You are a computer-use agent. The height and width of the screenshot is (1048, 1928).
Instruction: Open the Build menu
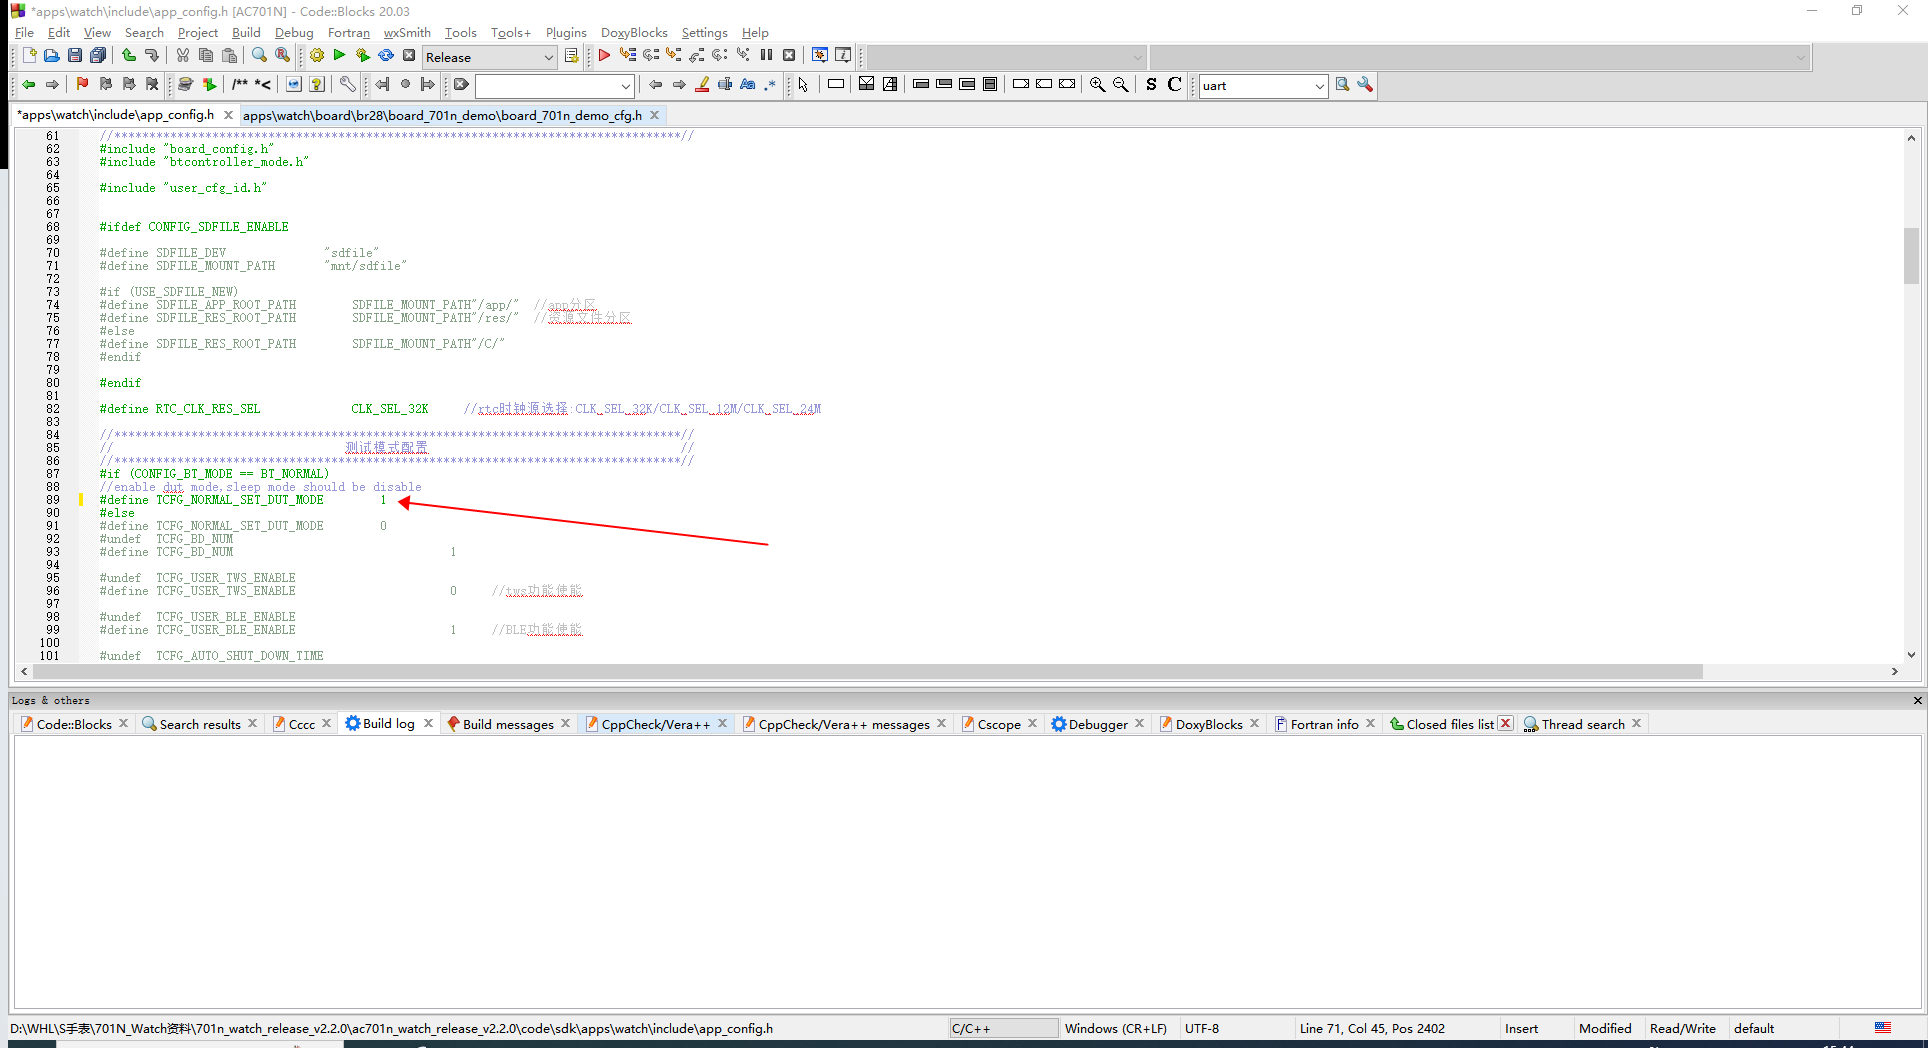(x=246, y=33)
